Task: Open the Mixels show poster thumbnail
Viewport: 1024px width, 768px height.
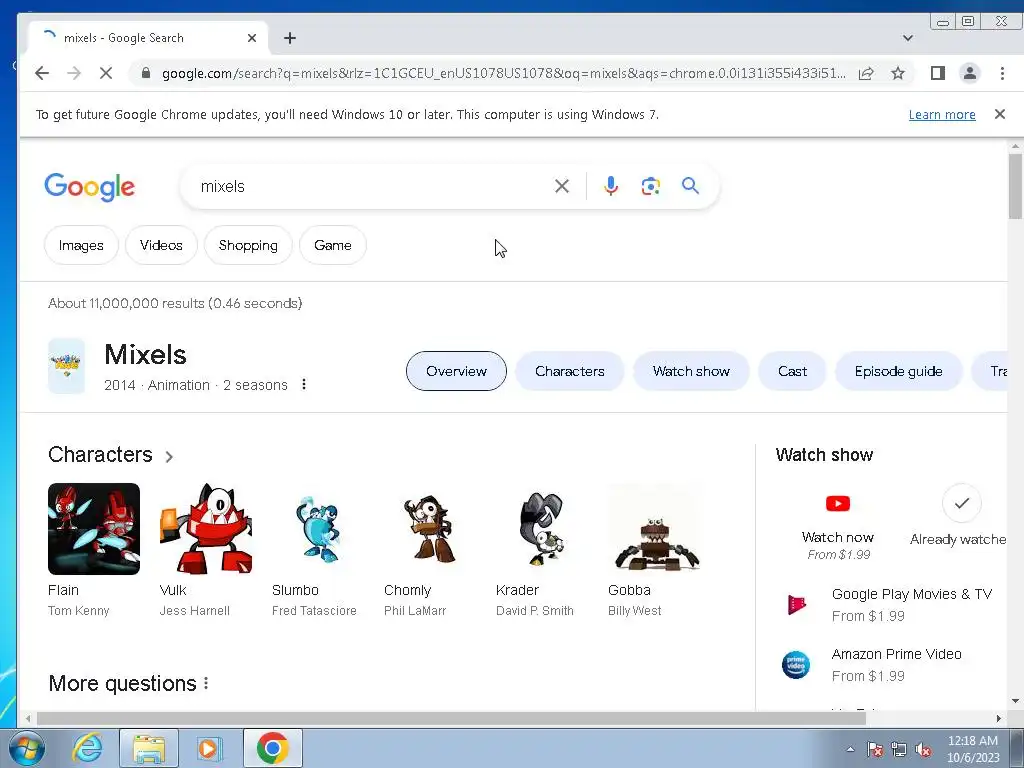Action: point(67,366)
